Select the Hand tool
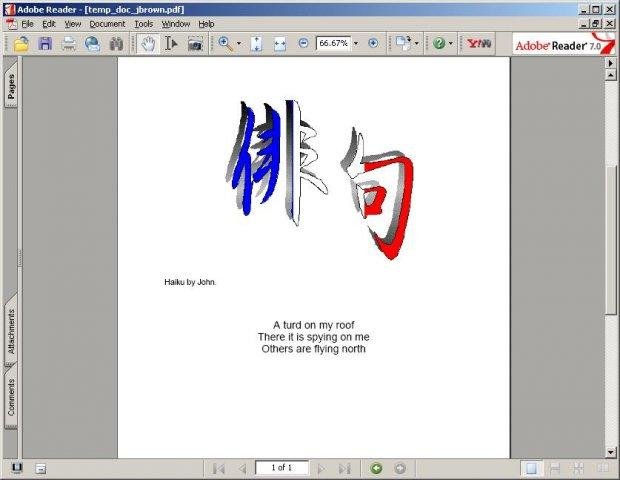 click(x=148, y=43)
